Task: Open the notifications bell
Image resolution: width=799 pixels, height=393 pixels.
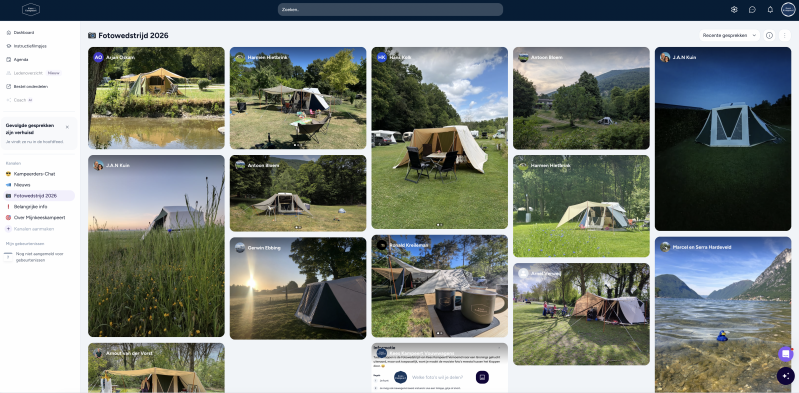Action: pyautogui.click(x=770, y=9)
